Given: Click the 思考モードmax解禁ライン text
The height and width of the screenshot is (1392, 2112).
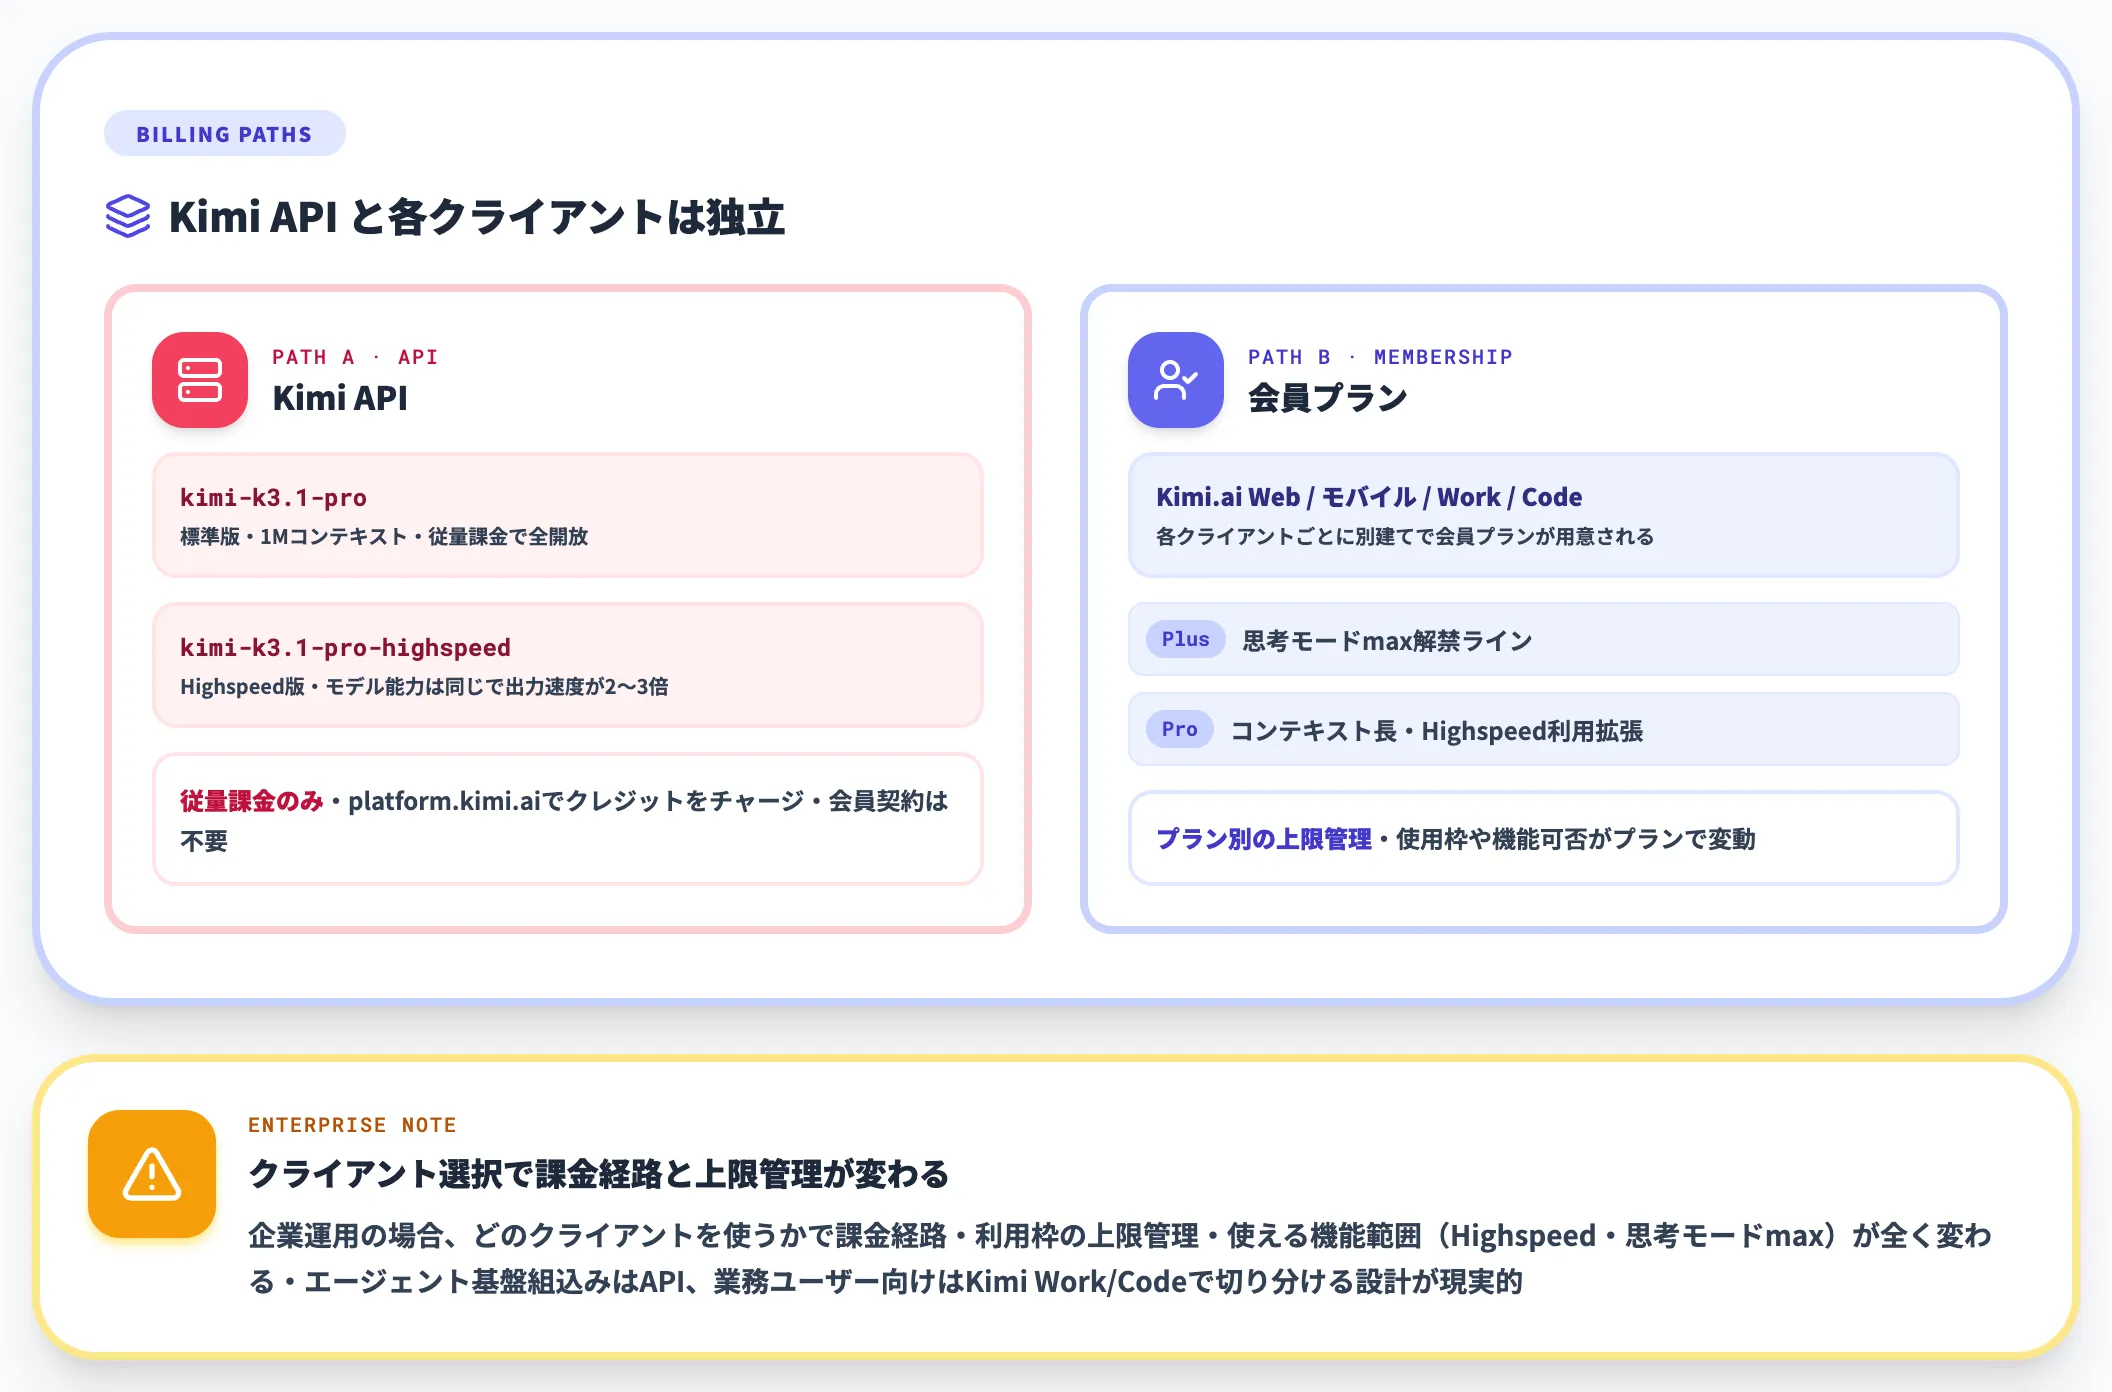Looking at the screenshot, I should [1387, 640].
